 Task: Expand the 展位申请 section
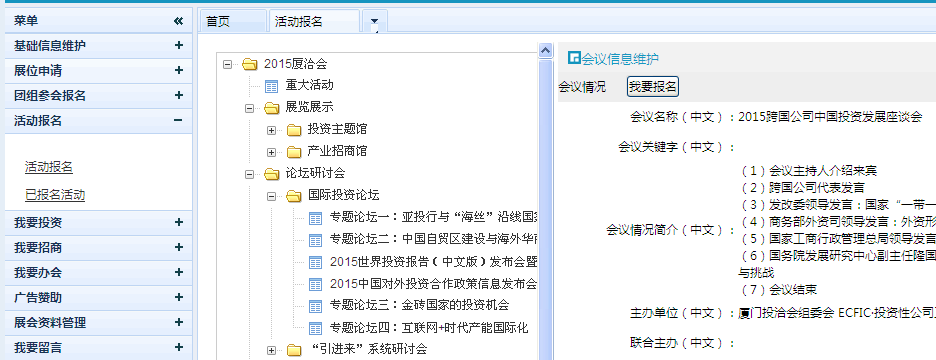178,70
